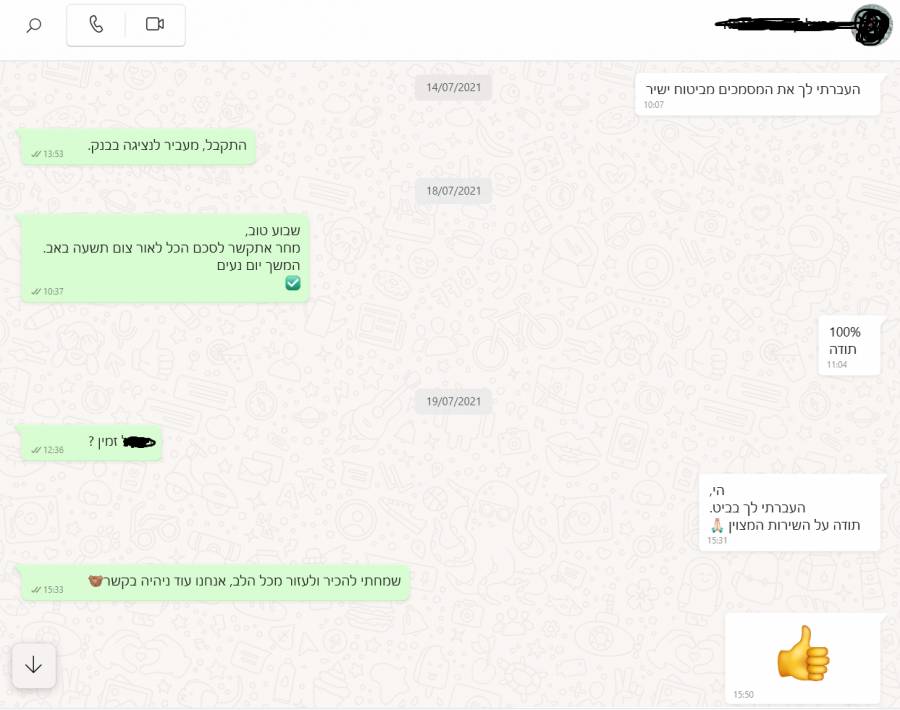Start a voice call
This screenshot has height=710, width=900.
pos(96,24)
